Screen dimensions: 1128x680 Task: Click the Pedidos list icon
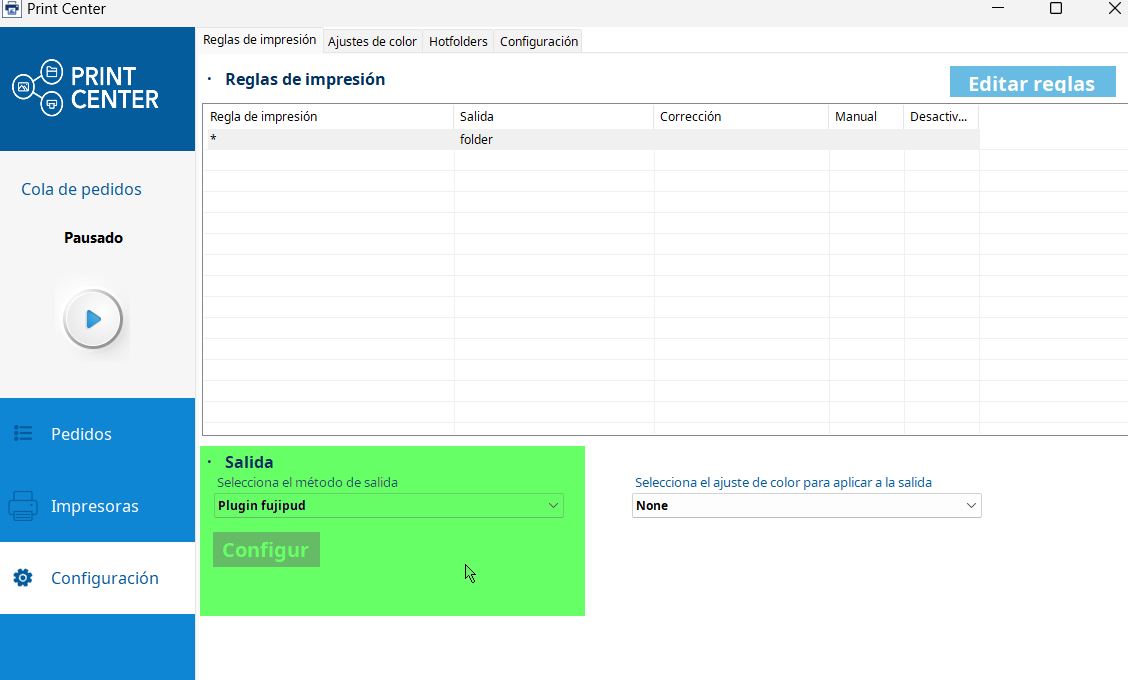click(23, 434)
